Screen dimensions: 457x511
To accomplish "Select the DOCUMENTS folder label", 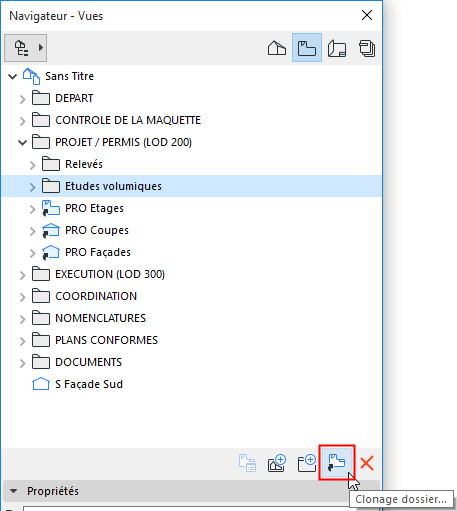I will point(88,362).
